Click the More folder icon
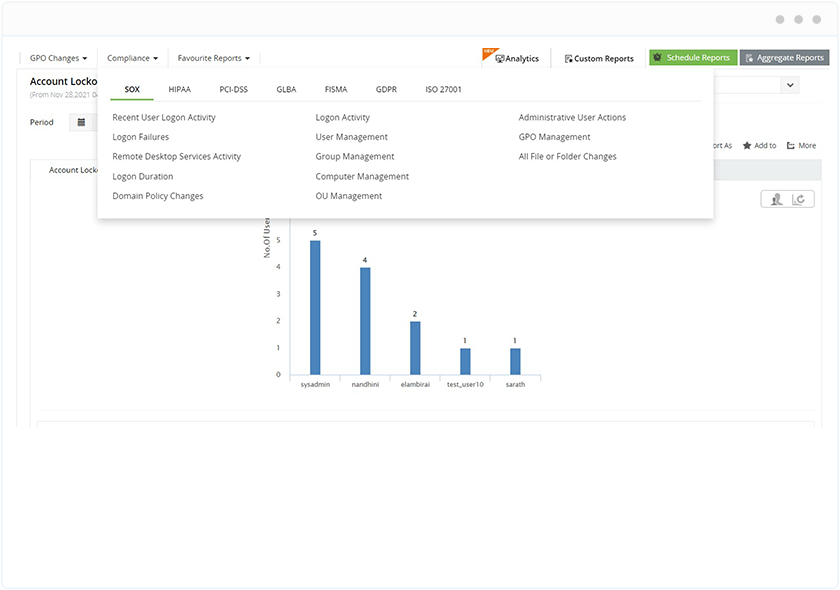The height and width of the screenshot is (590, 840). tap(791, 145)
